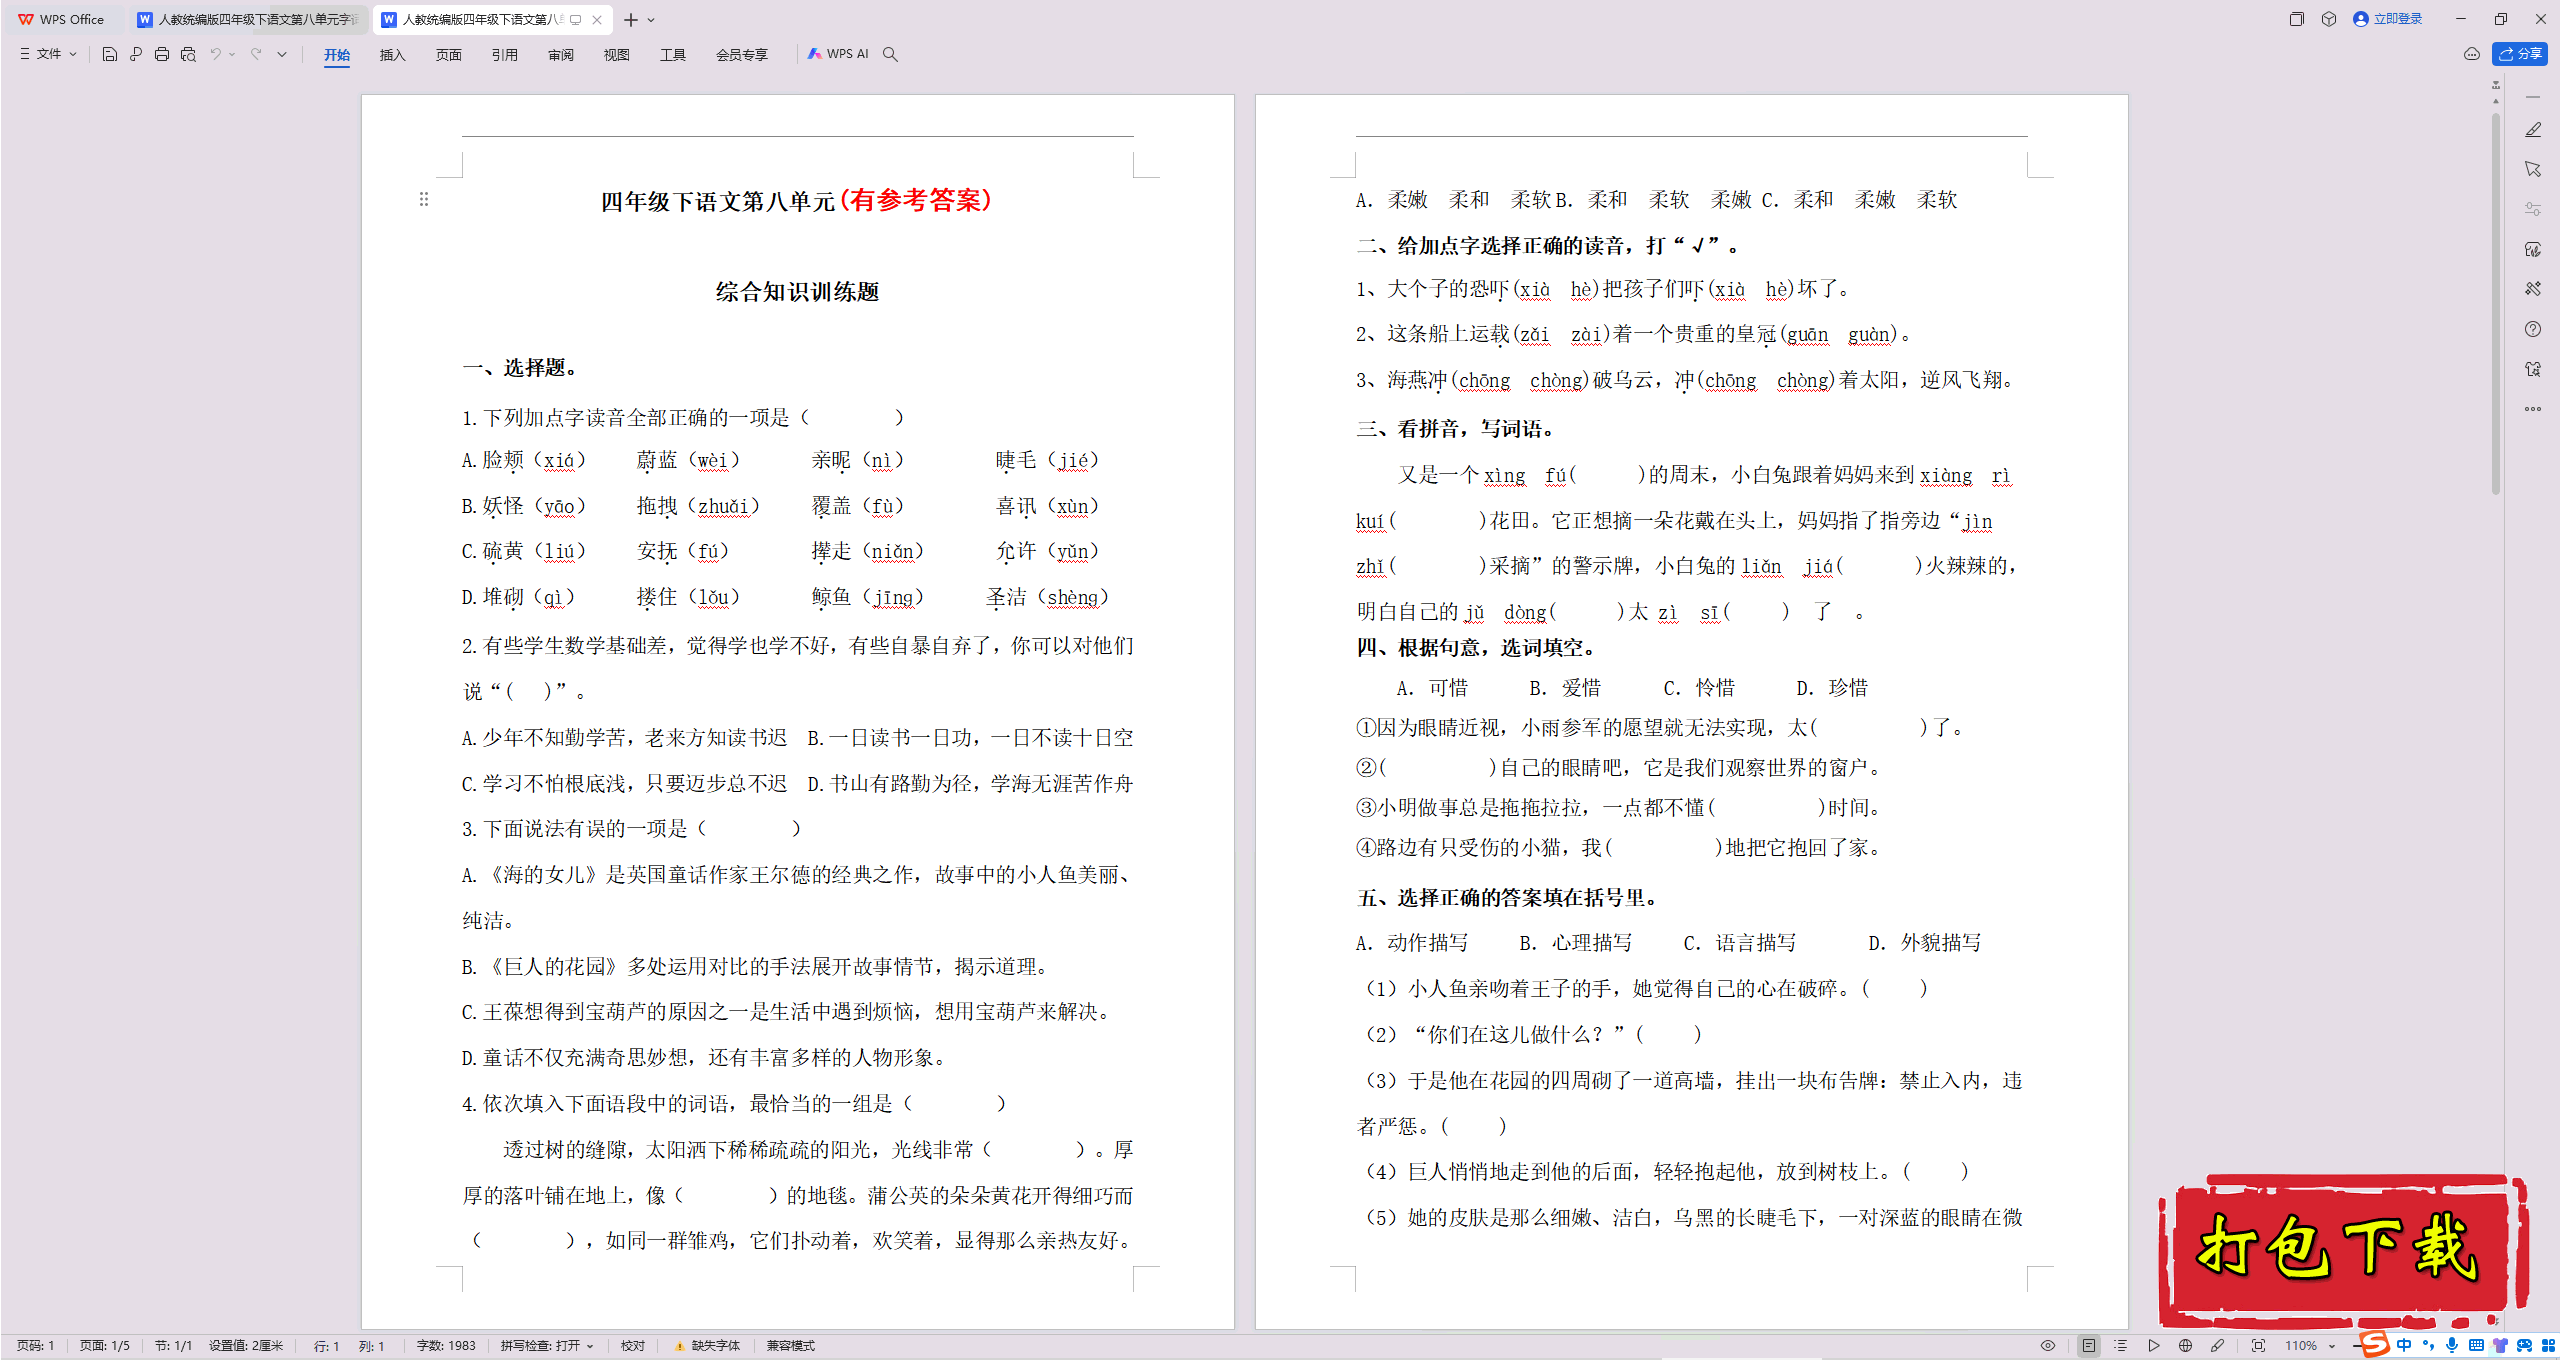
Task: Click 缺失字体 missing fonts warning
Action: 708,1346
